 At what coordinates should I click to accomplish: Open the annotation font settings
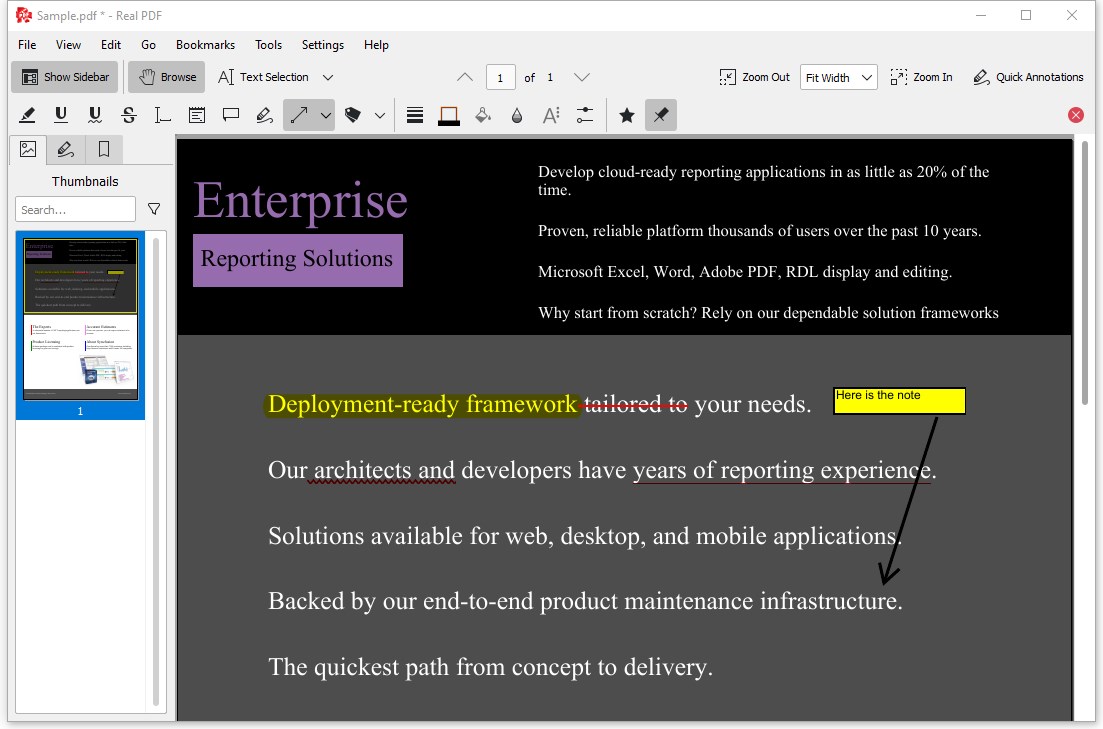[x=551, y=115]
